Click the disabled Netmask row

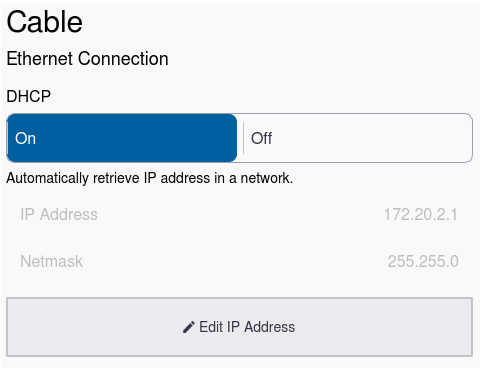click(x=239, y=261)
